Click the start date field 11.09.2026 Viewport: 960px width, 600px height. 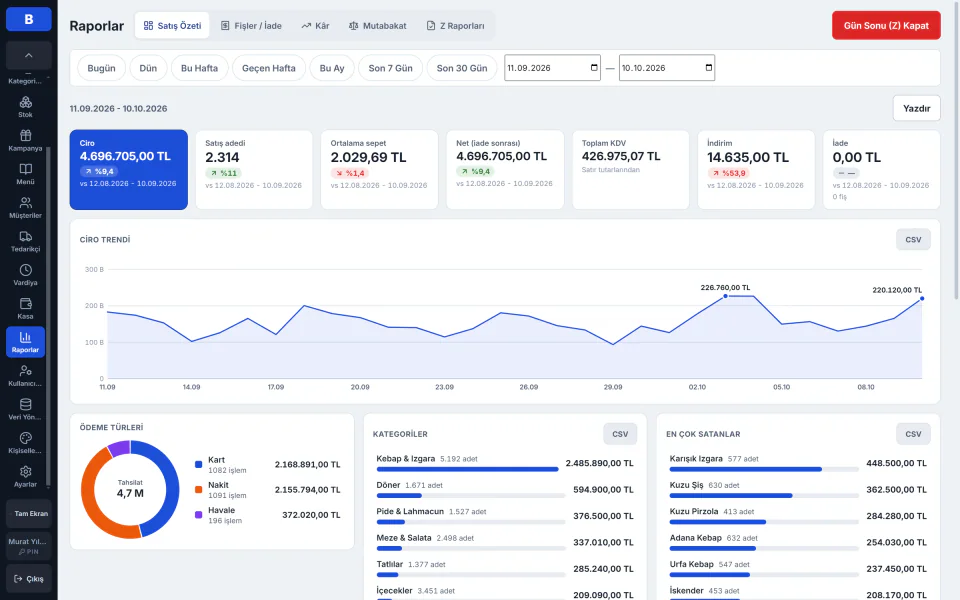[x=552, y=68]
